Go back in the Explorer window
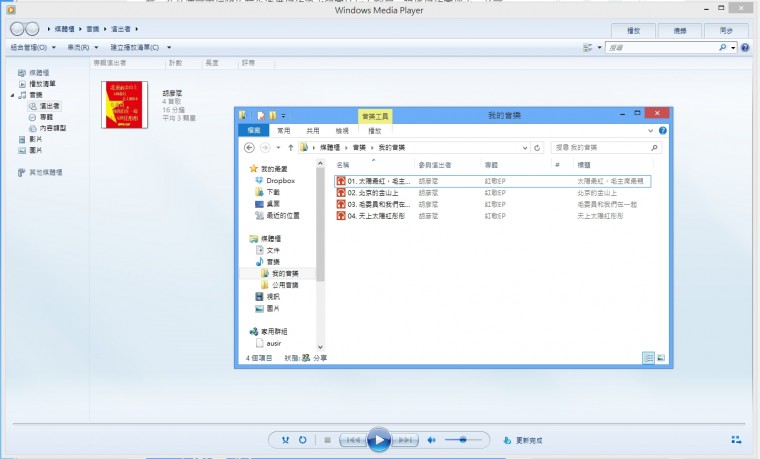The image size is (760, 459). [x=249, y=147]
